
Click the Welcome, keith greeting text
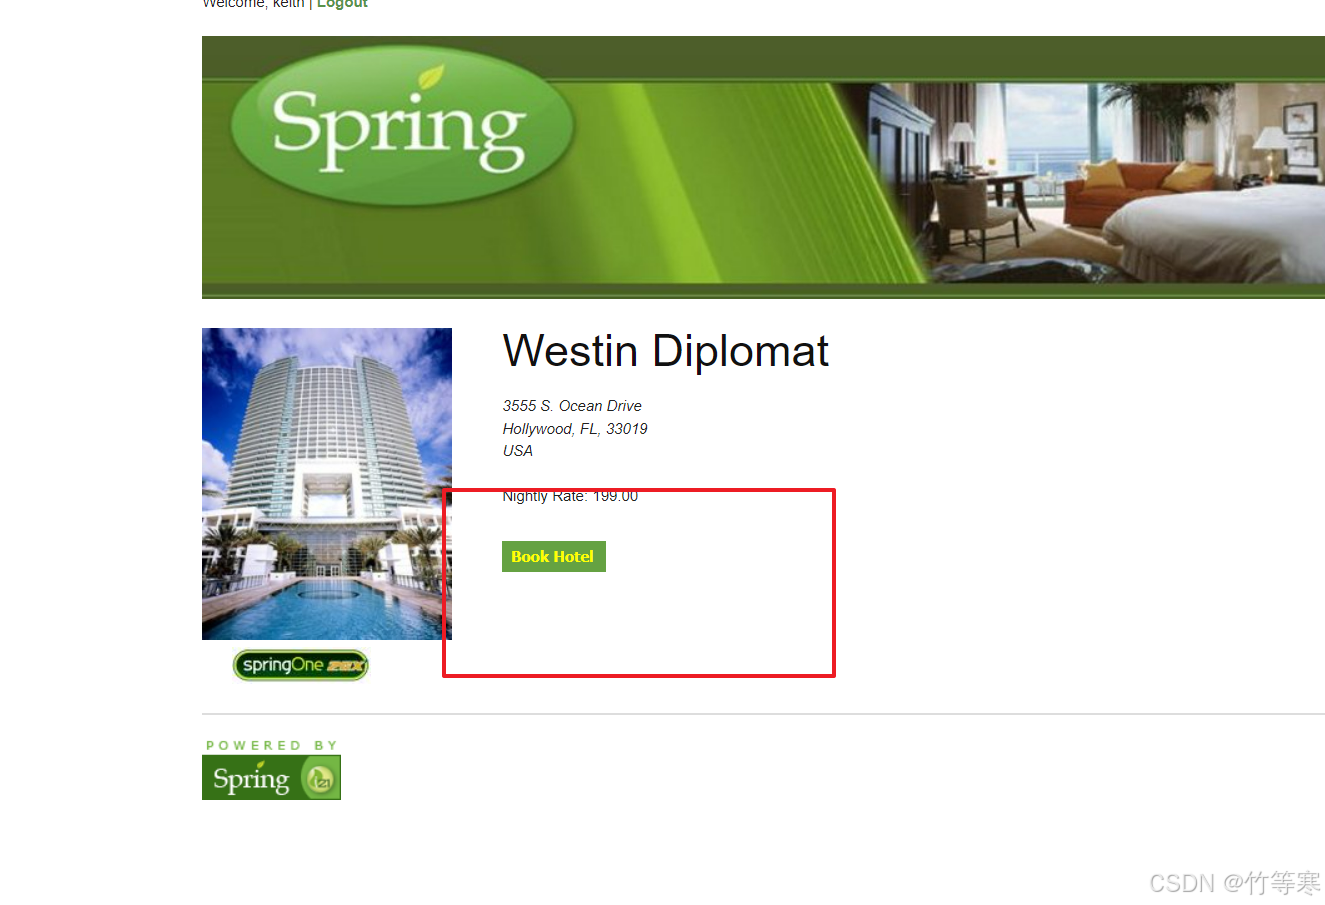click(253, 4)
